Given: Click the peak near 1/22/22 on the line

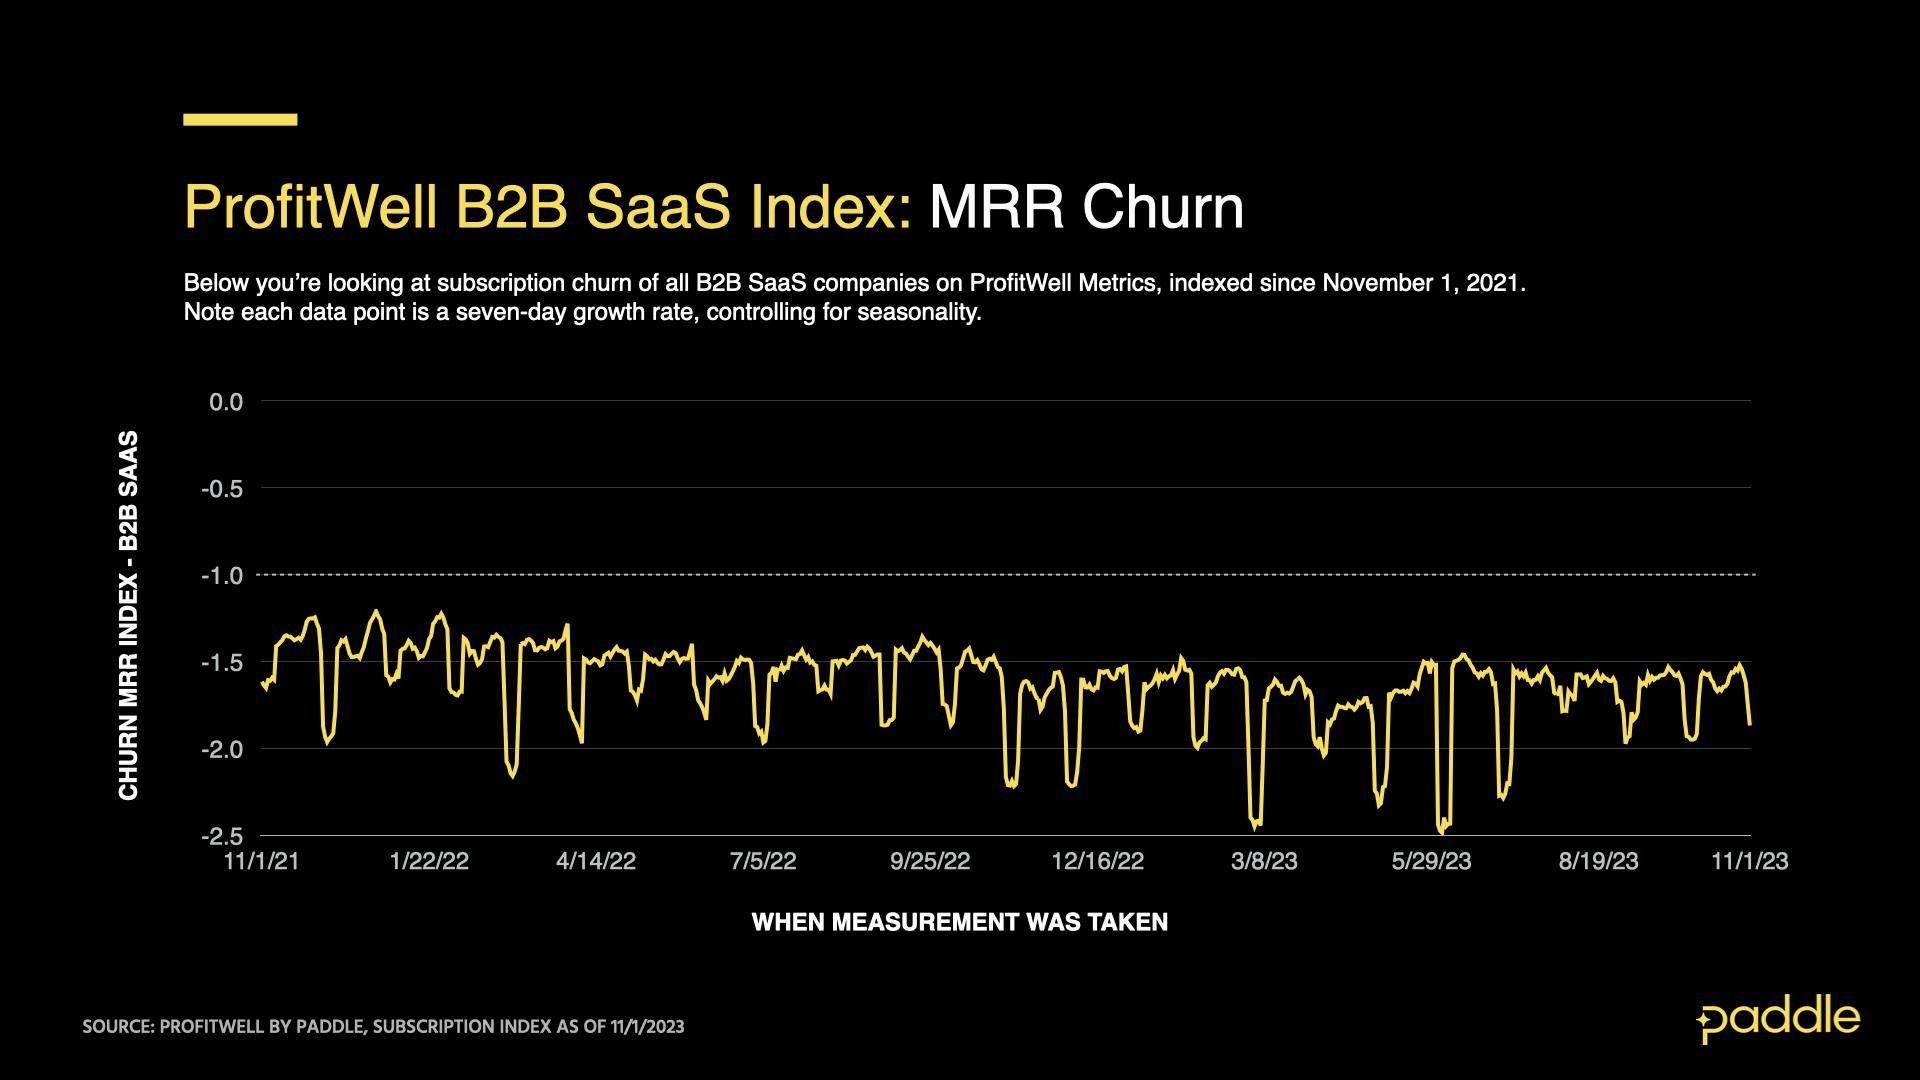Looking at the screenshot, I should (440, 612).
